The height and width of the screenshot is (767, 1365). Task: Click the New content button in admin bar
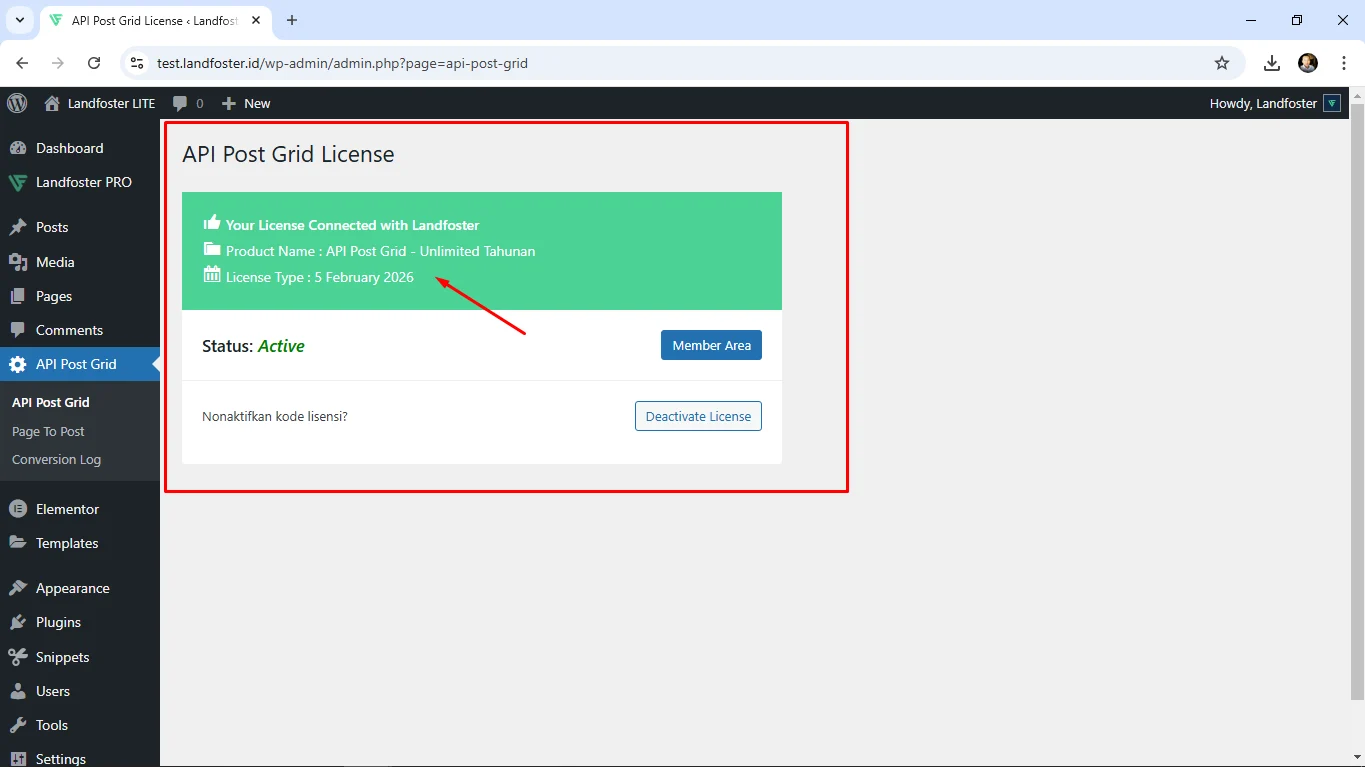[246, 103]
